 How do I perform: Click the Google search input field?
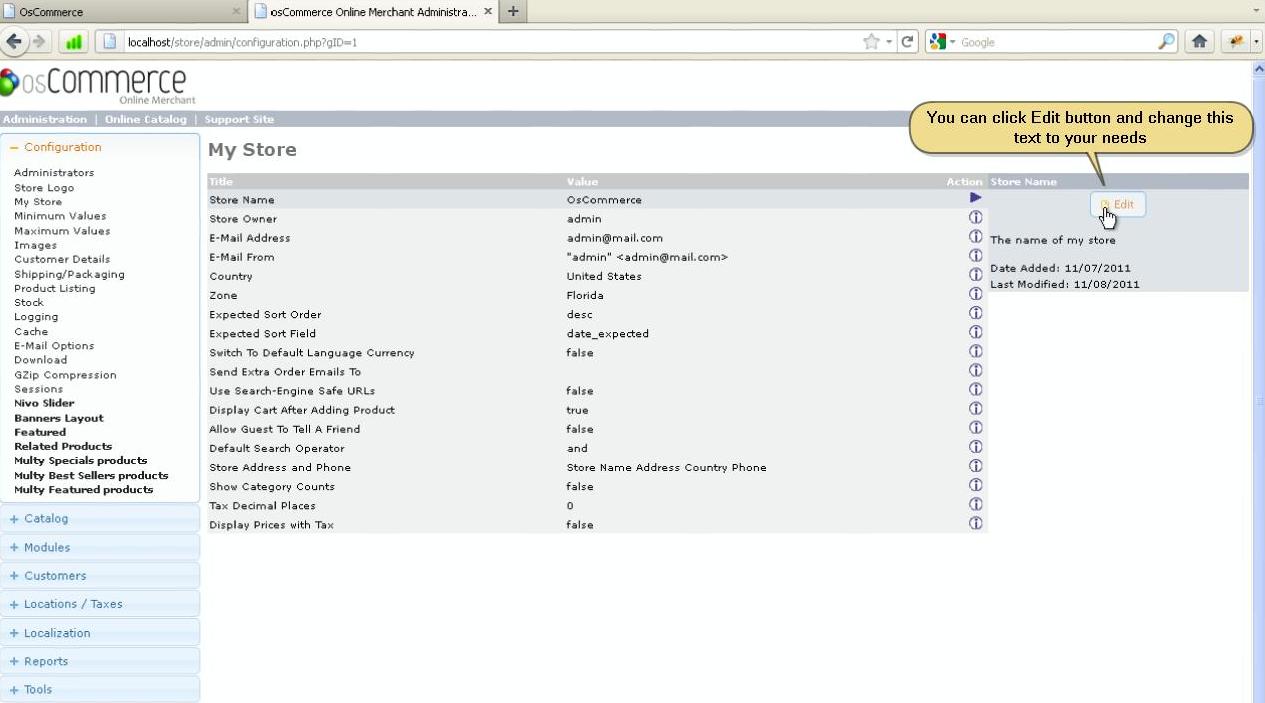tap(1055, 42)
